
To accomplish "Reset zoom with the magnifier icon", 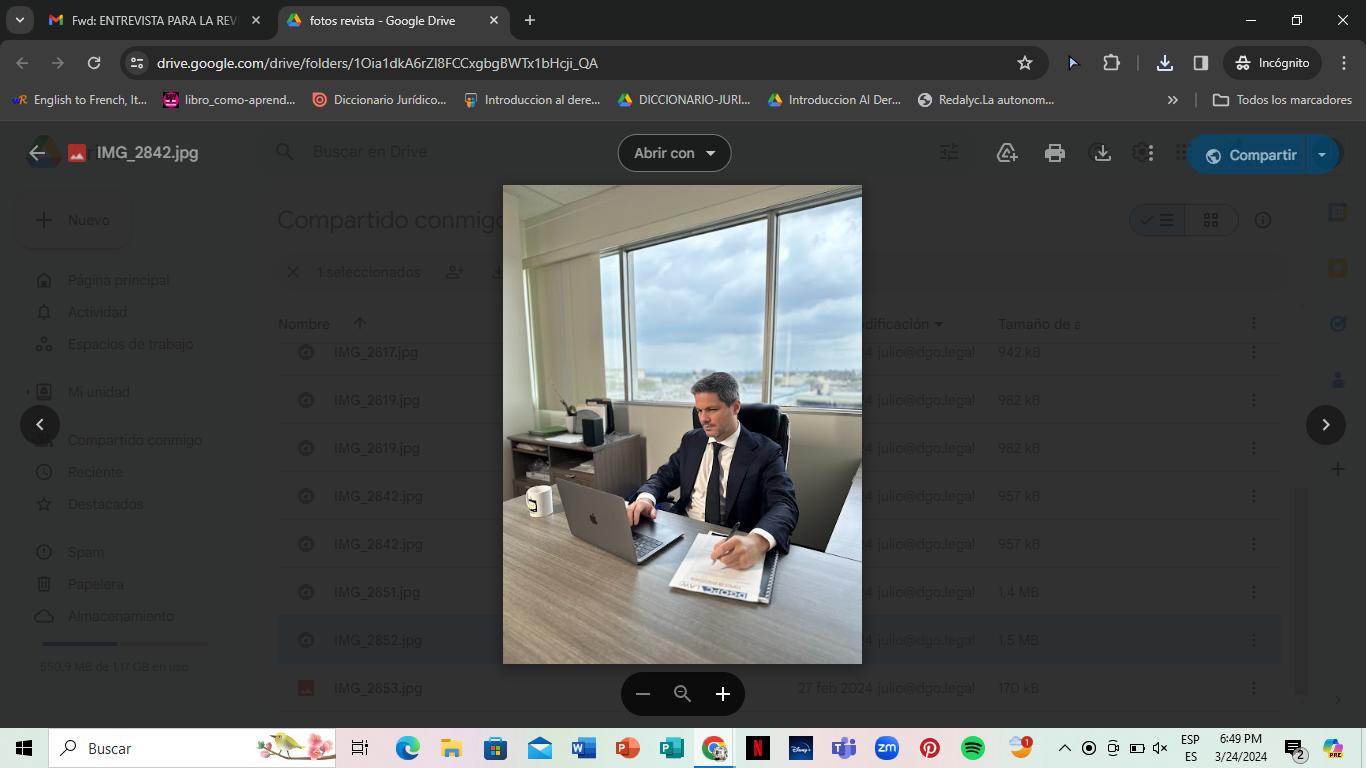I will [x=683, y=694].
